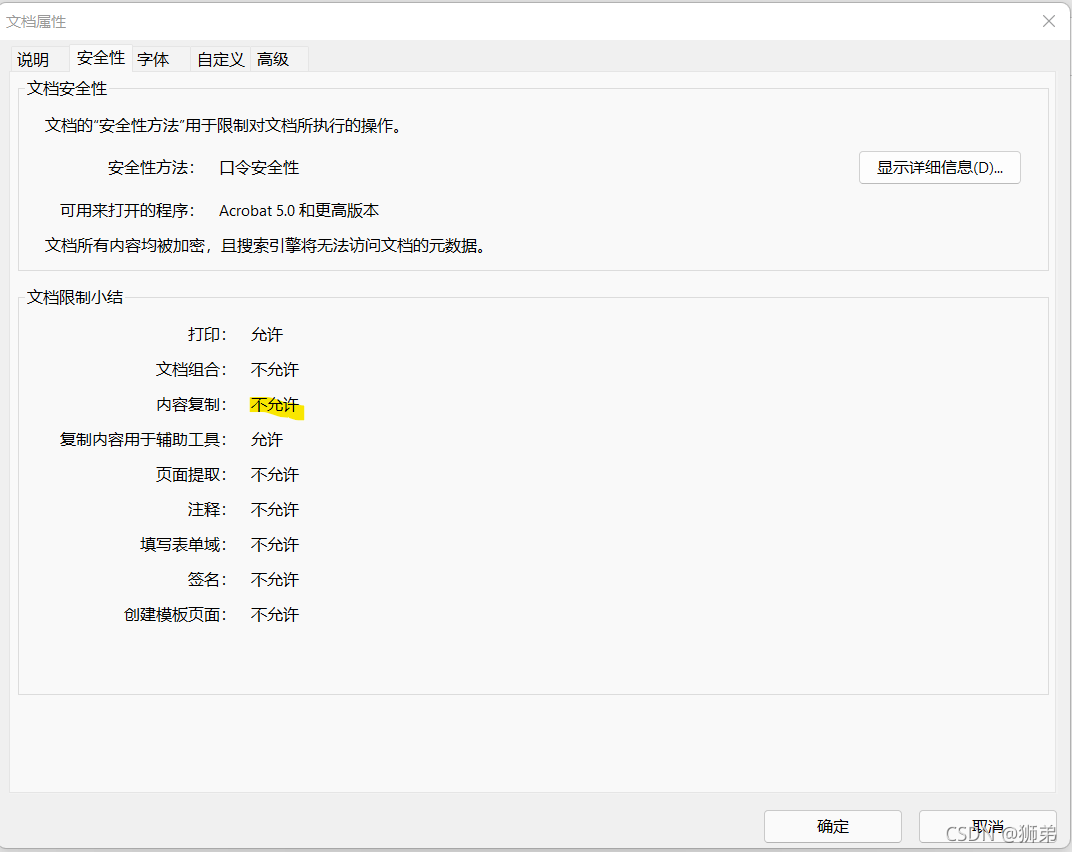
Task: Click the highlighted 不允许 text
Action: [x=274, y=404]
